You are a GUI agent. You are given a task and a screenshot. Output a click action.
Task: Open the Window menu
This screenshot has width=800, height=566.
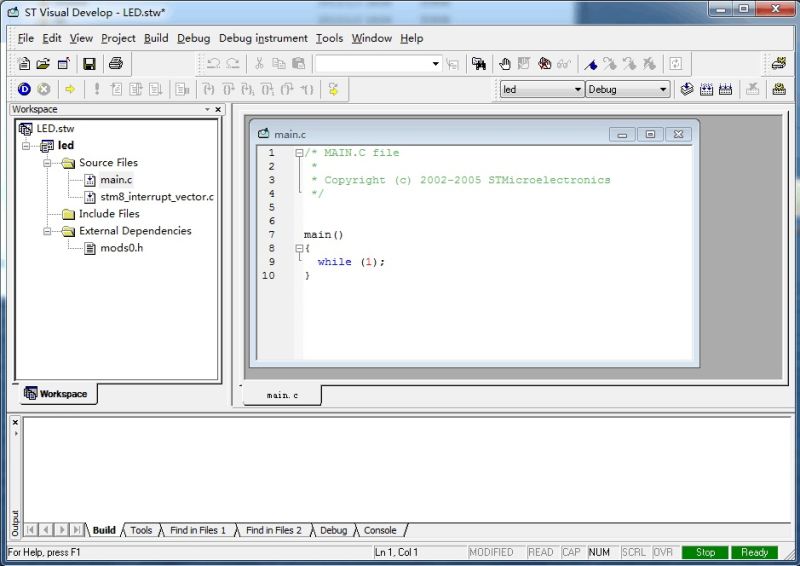371,38
